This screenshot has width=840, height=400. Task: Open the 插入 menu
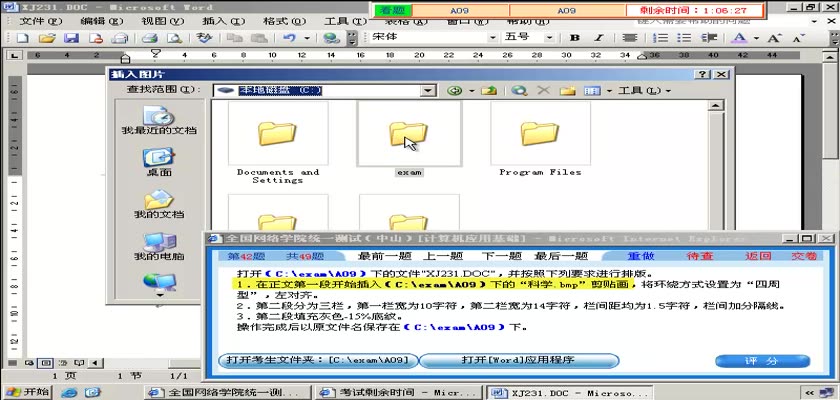tap(223, 21)
